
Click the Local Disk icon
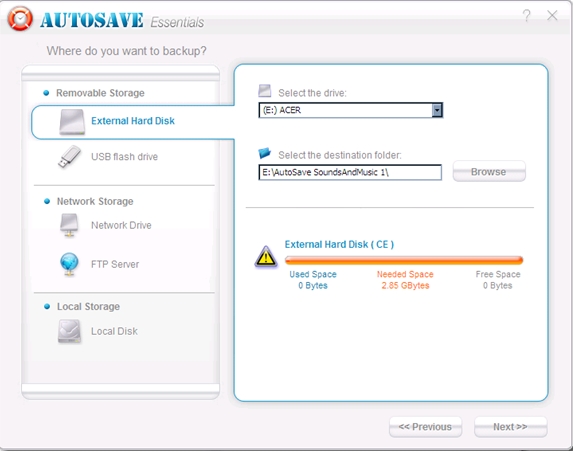69,331
